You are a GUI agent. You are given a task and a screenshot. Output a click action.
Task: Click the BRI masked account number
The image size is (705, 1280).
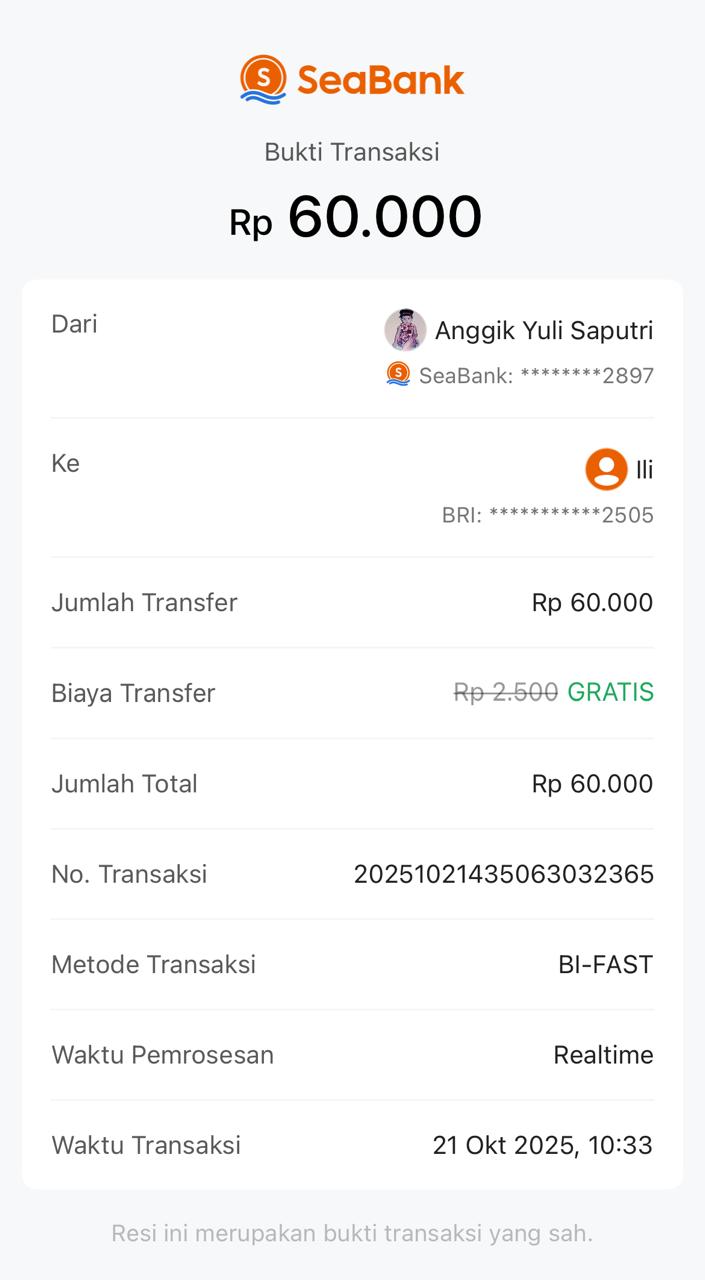coord(548,515)
